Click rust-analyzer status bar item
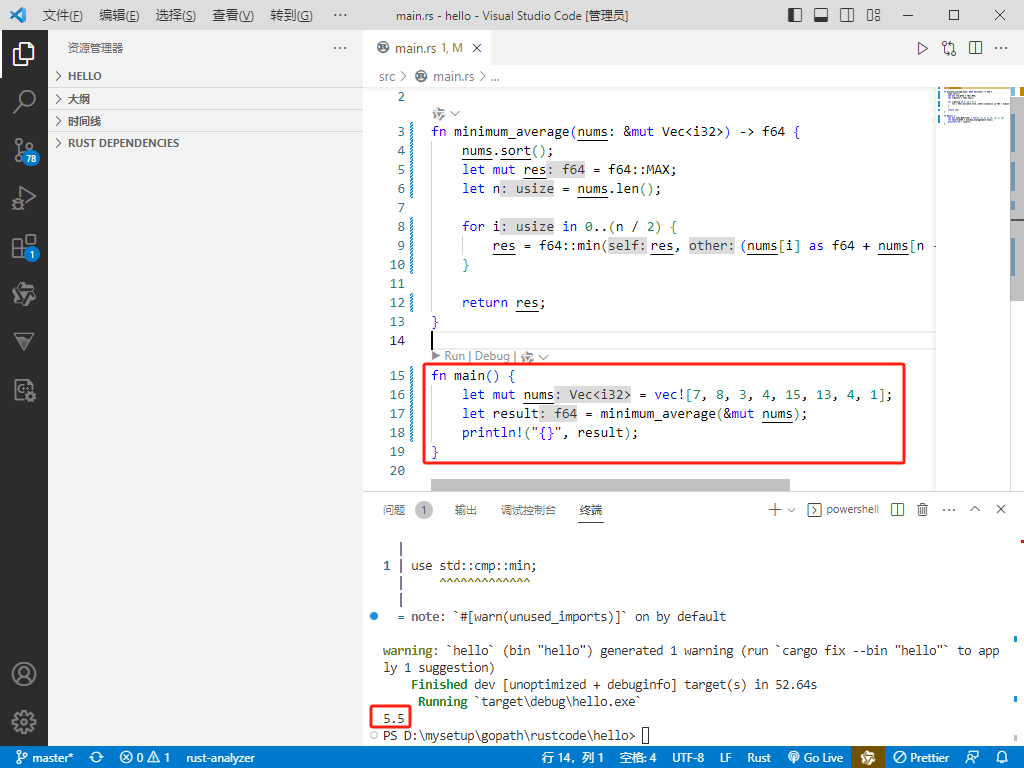The image size is (1024, 768). [220, 758]
